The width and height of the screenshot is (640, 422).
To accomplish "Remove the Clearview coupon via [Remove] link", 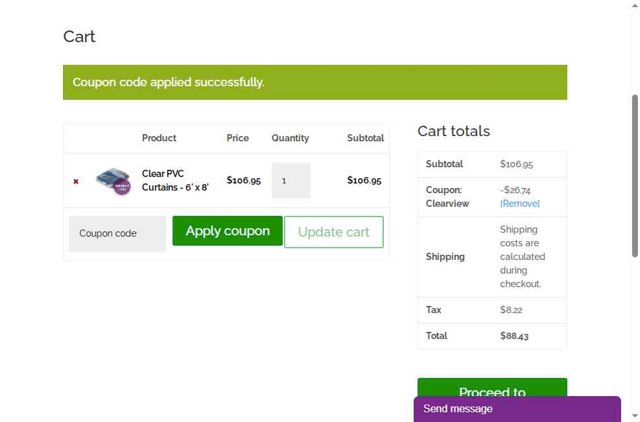I will coord(520,203).
